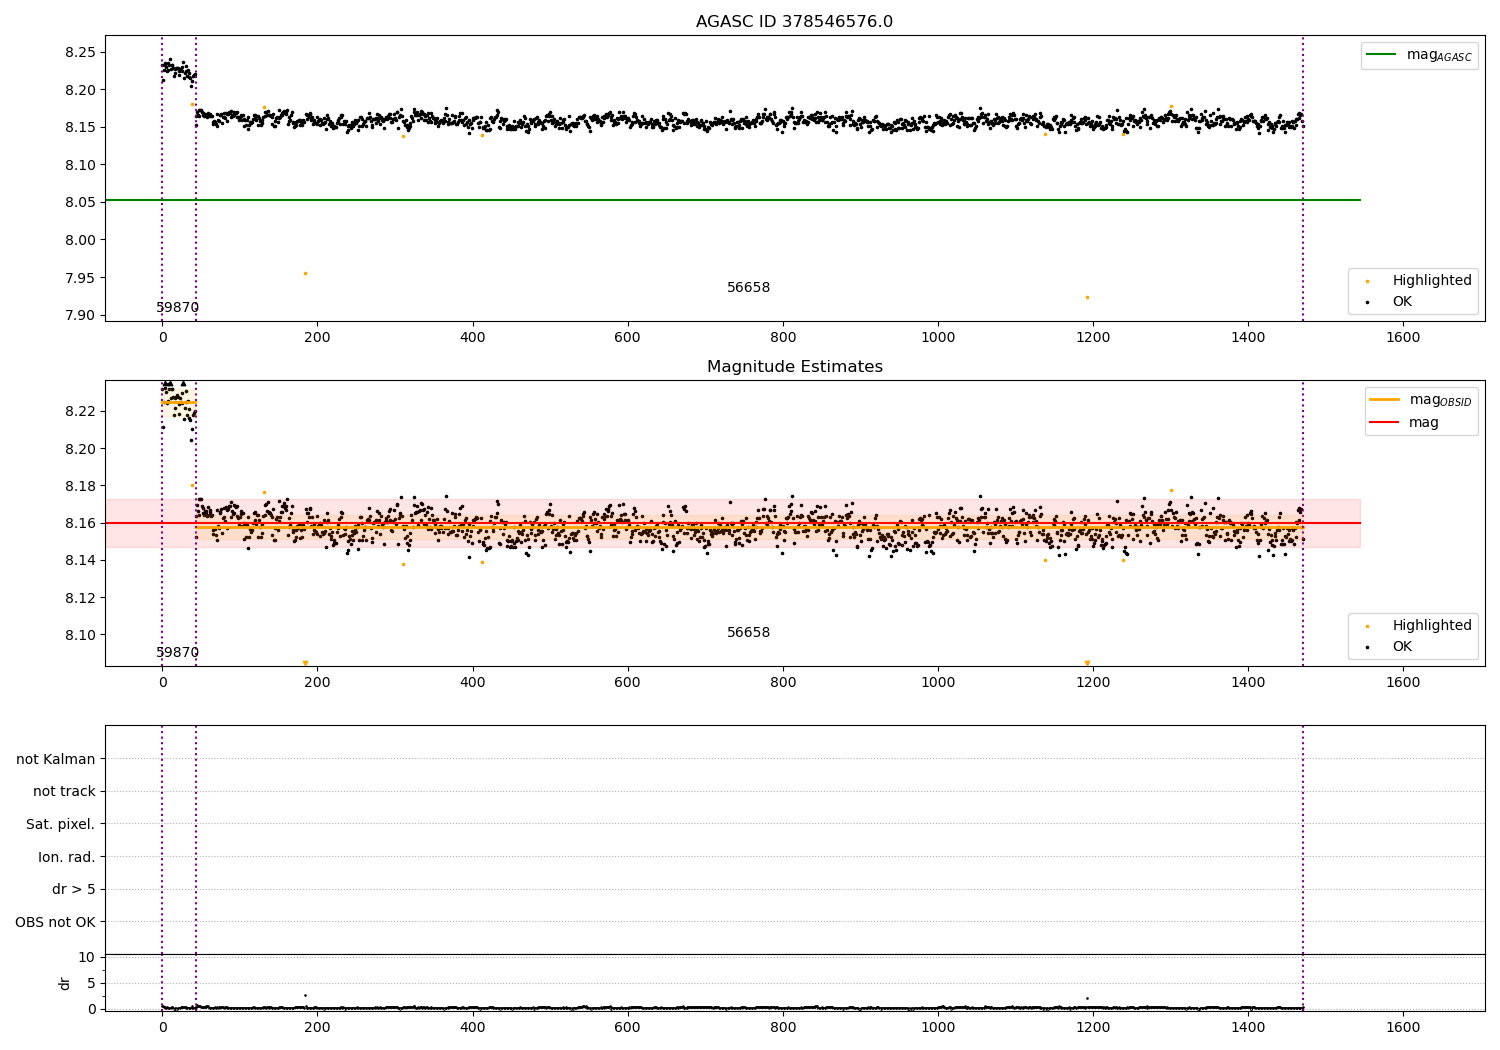Click the 8.25 y-axis tick label
Viewport: 1500px width, 1050px height.
[80, 52]
